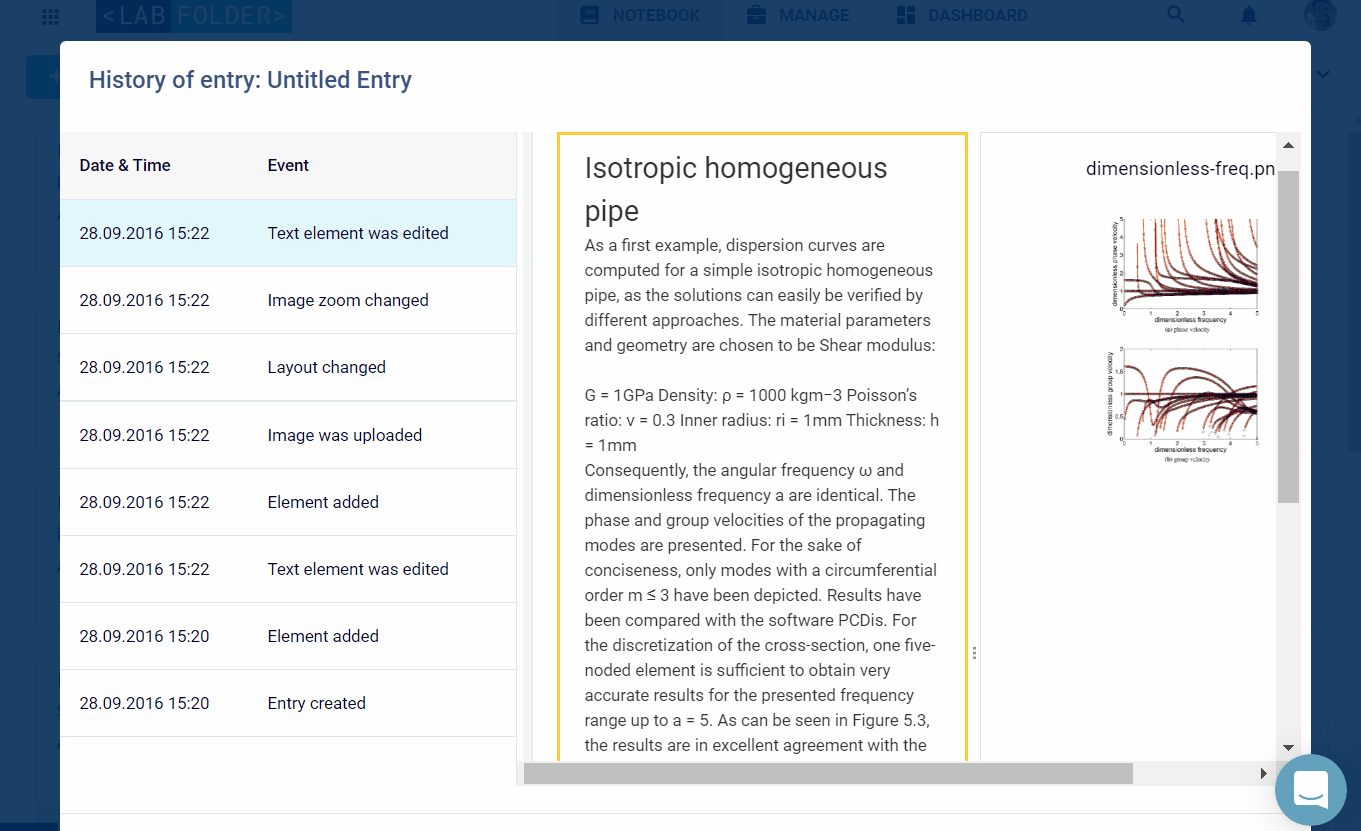Switch to the Dashboard view
The width and height of the screenshot is (1361, 831).
tap(962, 16)
